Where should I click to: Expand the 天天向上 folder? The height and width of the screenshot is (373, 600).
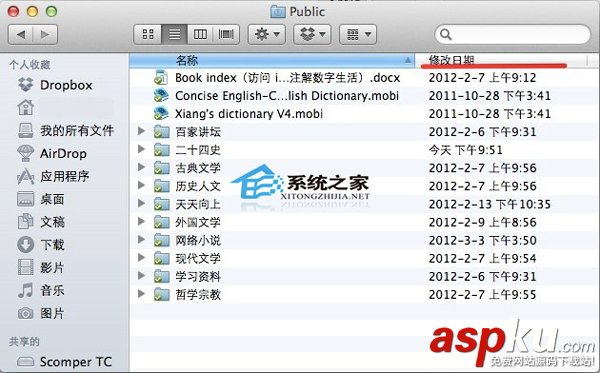tap(141, 203)
